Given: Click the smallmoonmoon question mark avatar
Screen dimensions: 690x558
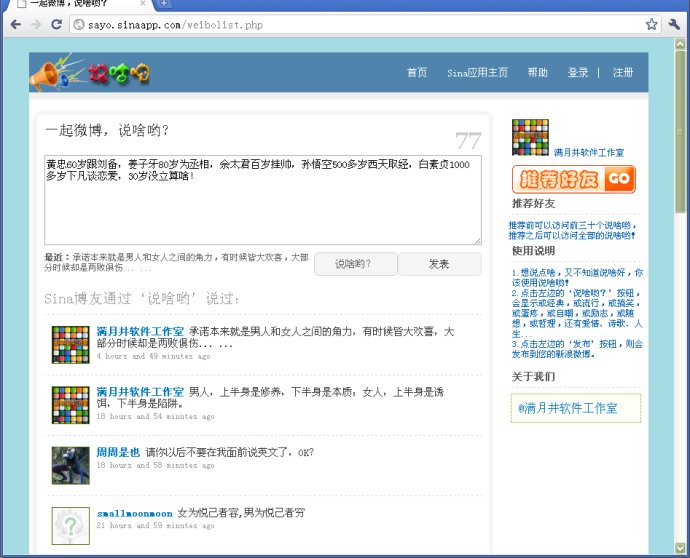Looking at the screenshot, I should tap(70, 525).
